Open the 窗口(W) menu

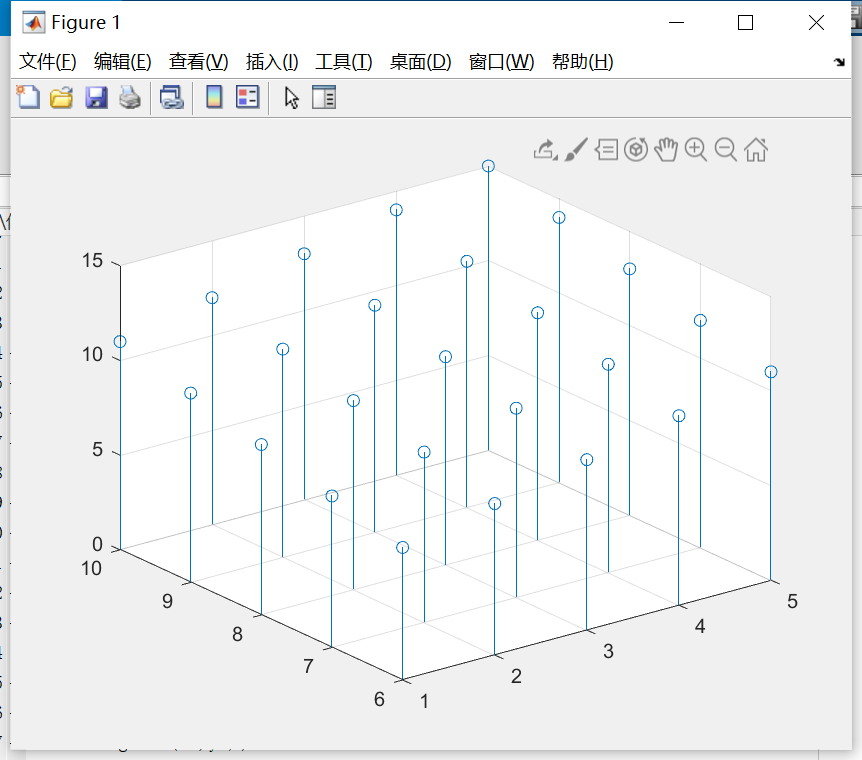click(x=501, y=62)
